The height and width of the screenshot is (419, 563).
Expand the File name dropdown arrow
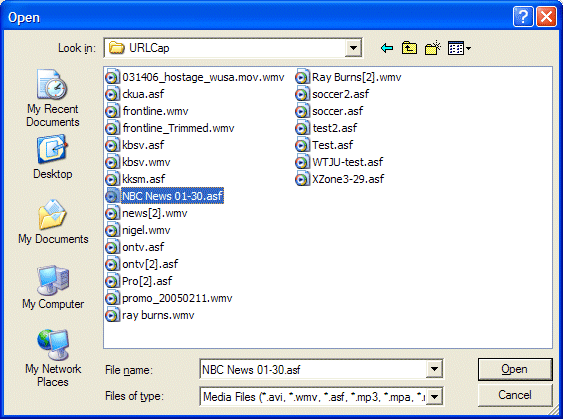(434, 369)
